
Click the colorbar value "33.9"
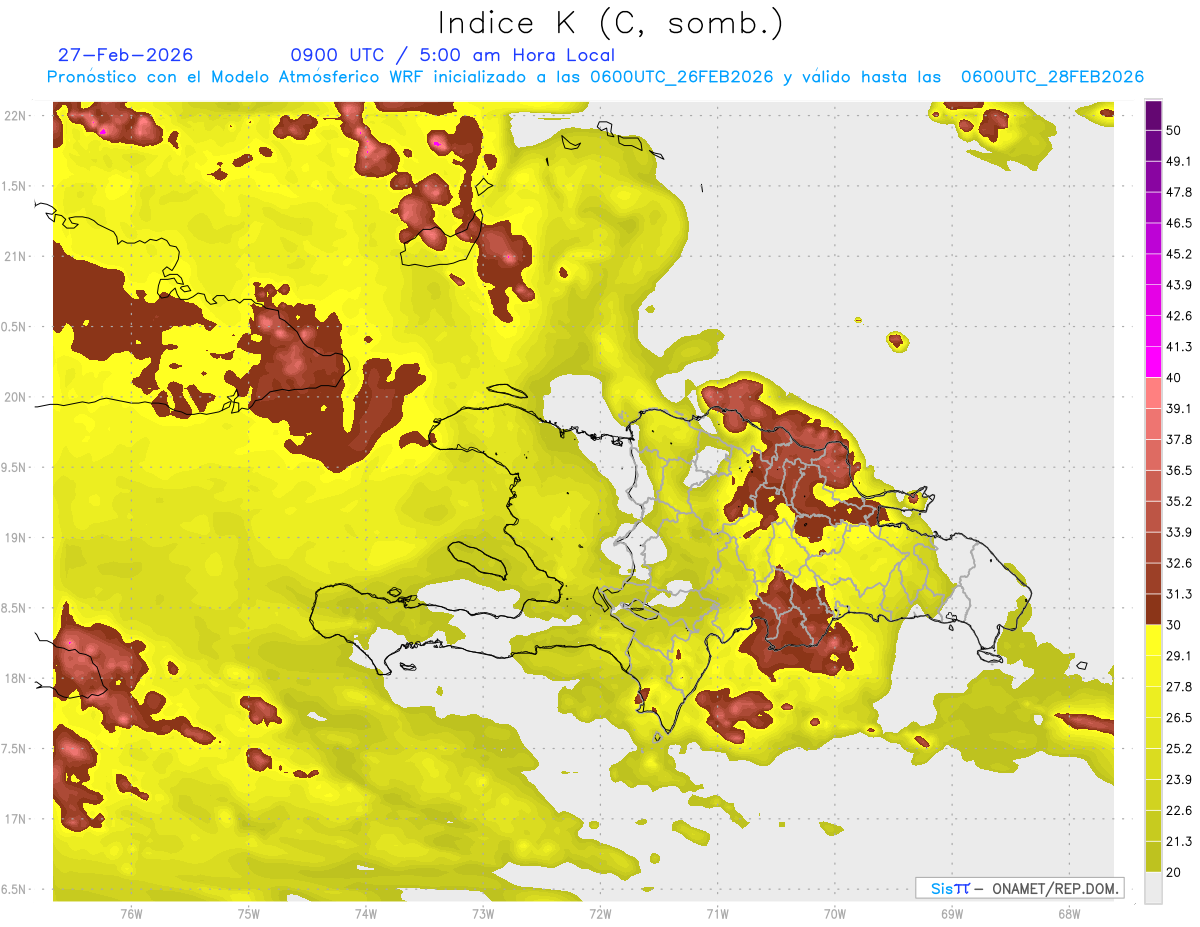(1179, 532)
